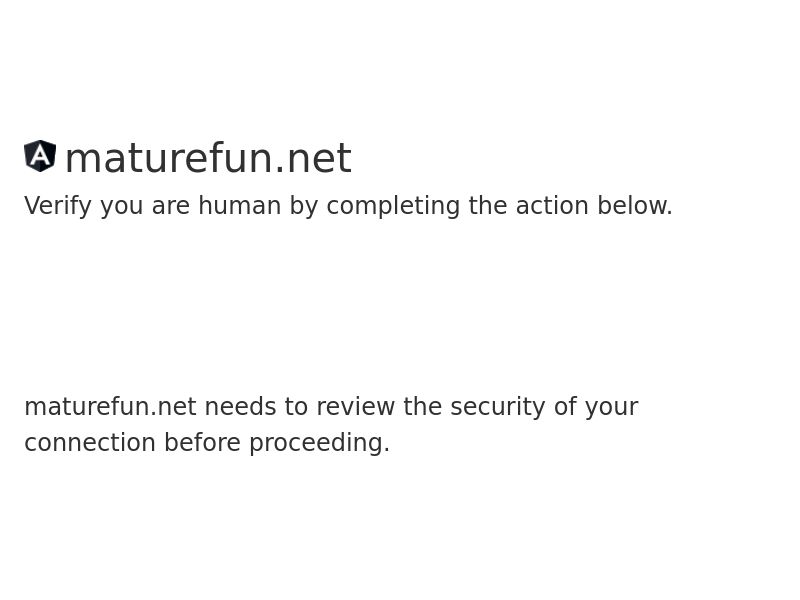Click the word 'proceeding.' in the paragraph
800x600 pixels.
point(320,443)
